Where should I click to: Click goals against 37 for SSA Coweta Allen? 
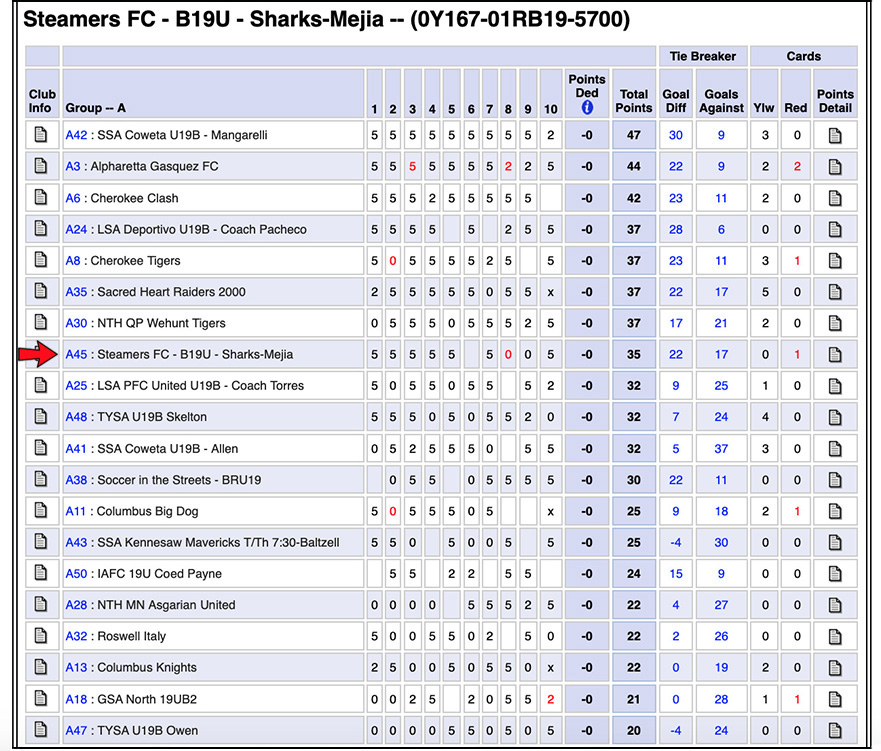click(721, 449)
